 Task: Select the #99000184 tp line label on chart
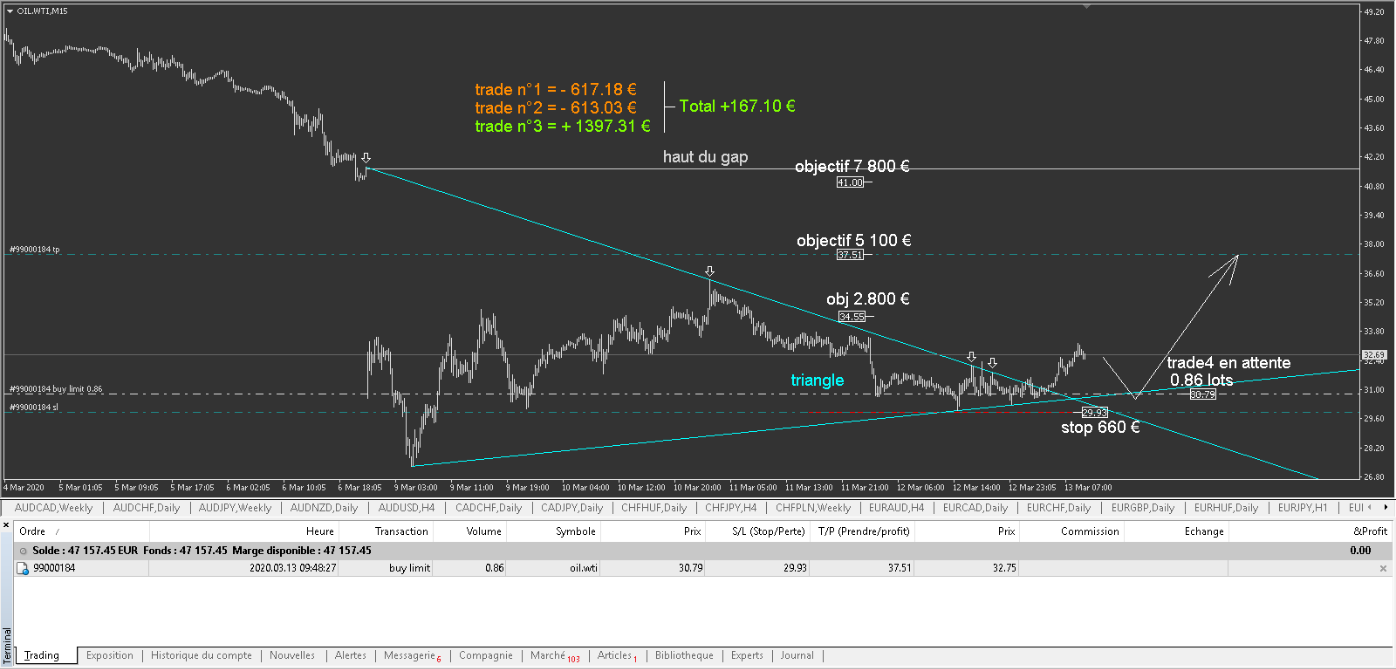[34, 250]
